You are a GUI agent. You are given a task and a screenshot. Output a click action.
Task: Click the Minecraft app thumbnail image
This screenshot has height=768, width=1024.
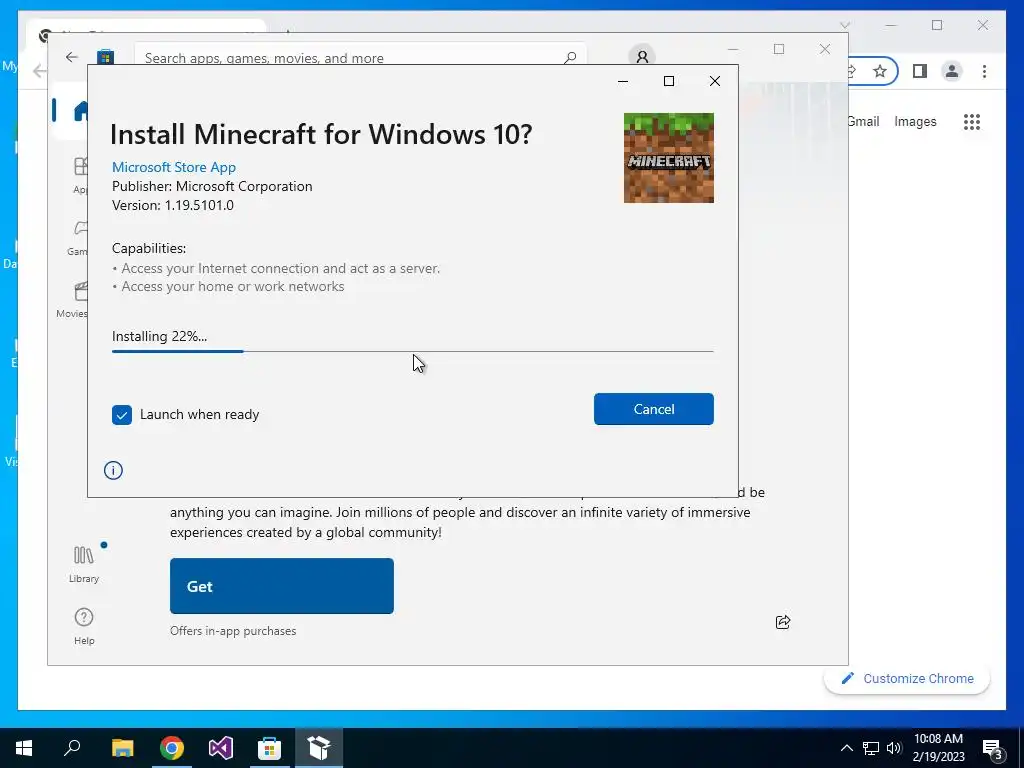pos(668,157)
